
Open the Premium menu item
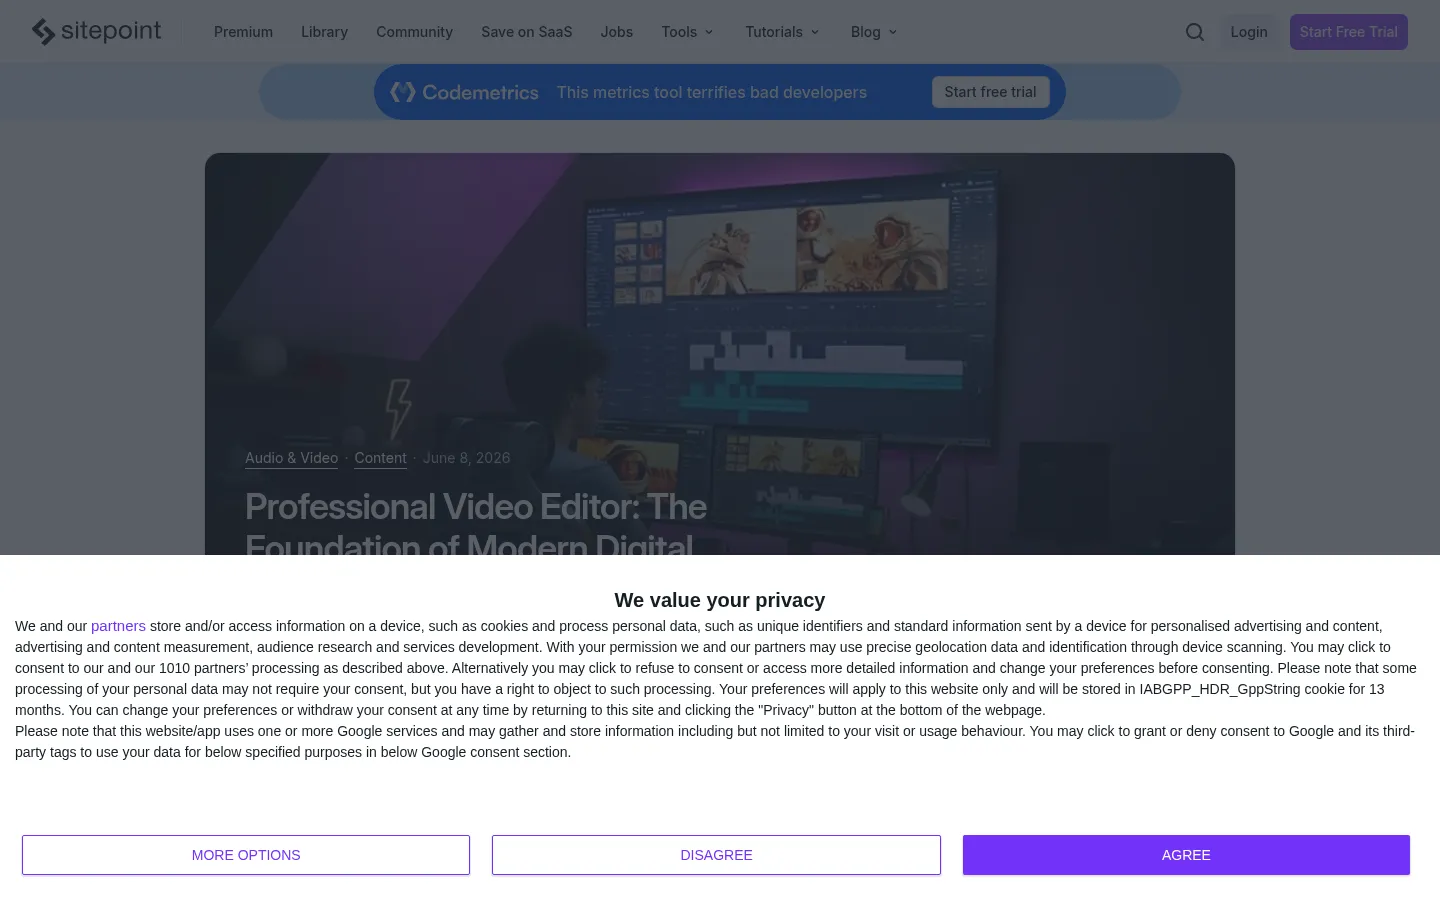tap(243, 32)
